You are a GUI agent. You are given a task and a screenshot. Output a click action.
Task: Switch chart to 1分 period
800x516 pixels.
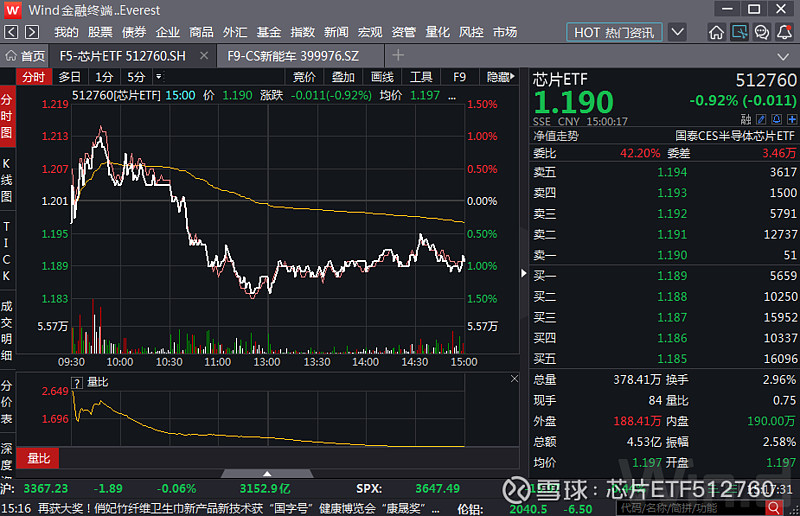click(104, 77)
